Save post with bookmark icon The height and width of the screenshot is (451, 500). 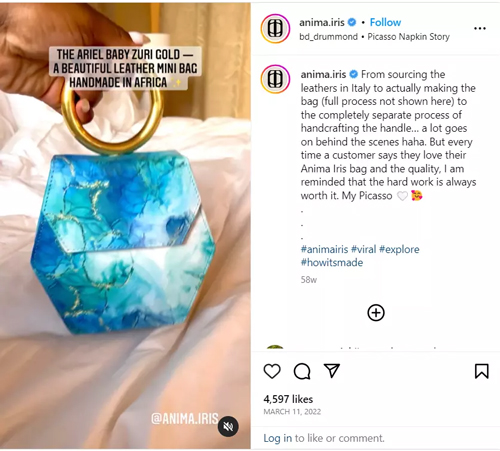481,371
